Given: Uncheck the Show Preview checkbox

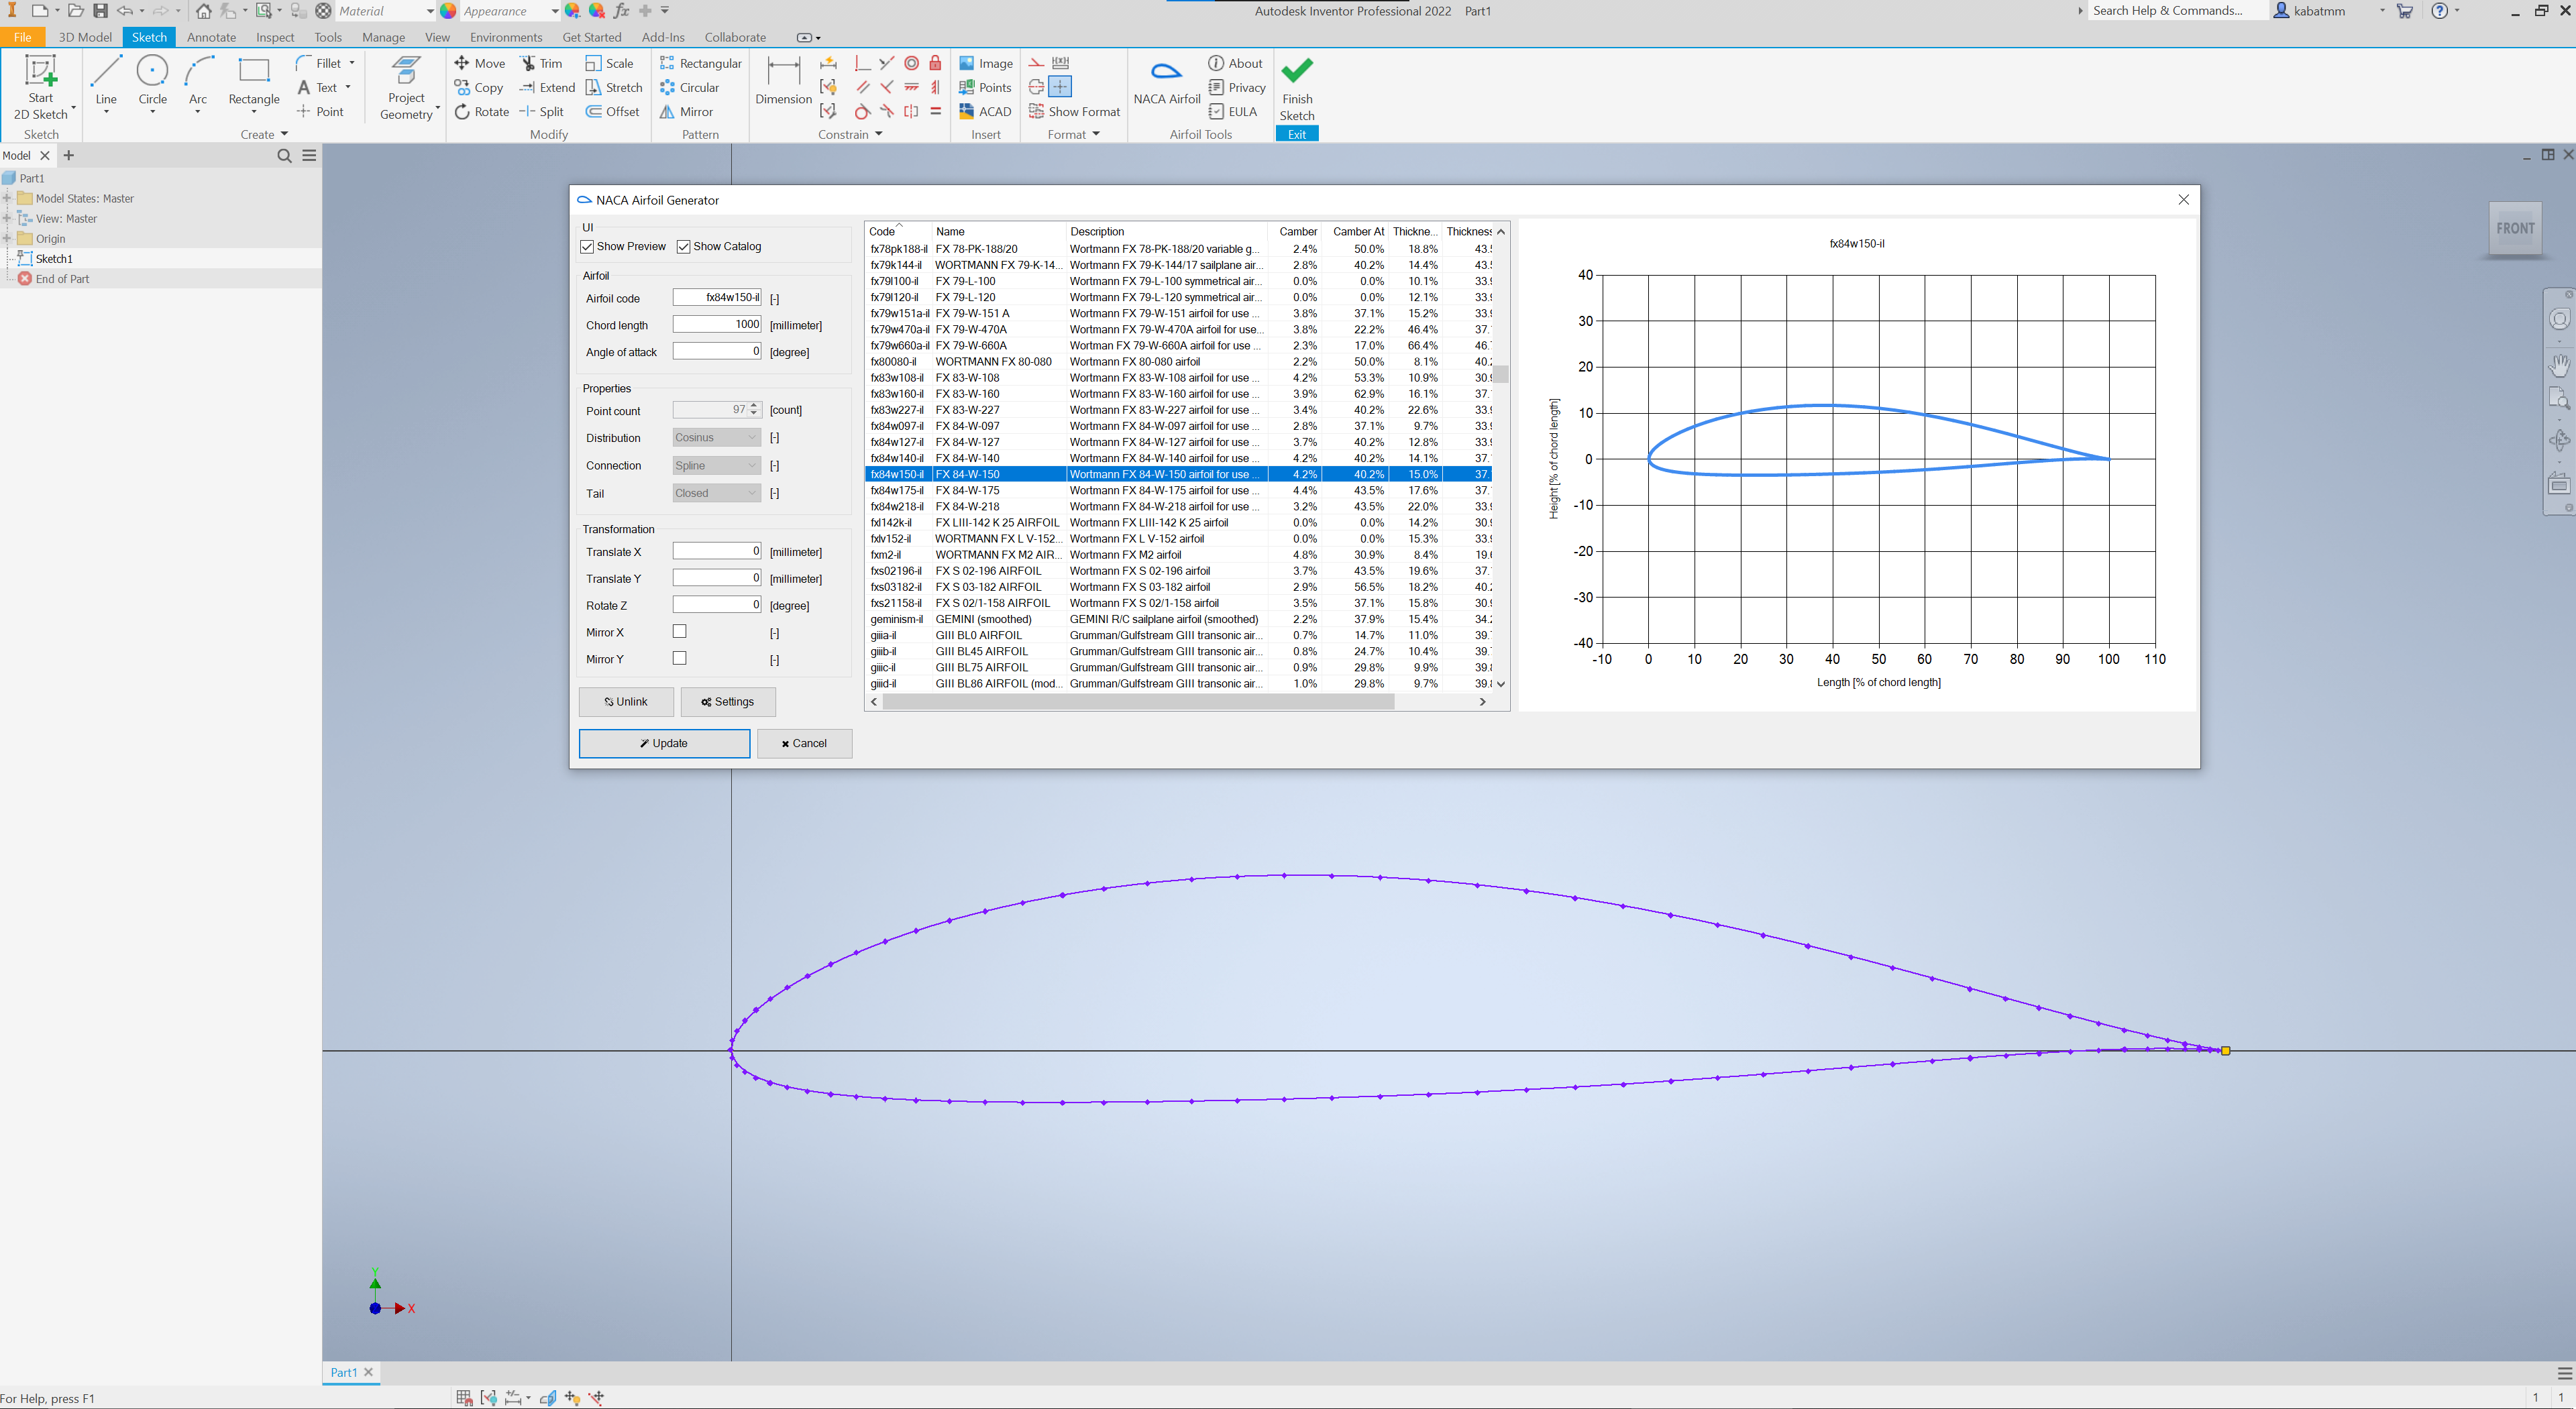Looking at the screenshot, I should click(x=588, y=247).
